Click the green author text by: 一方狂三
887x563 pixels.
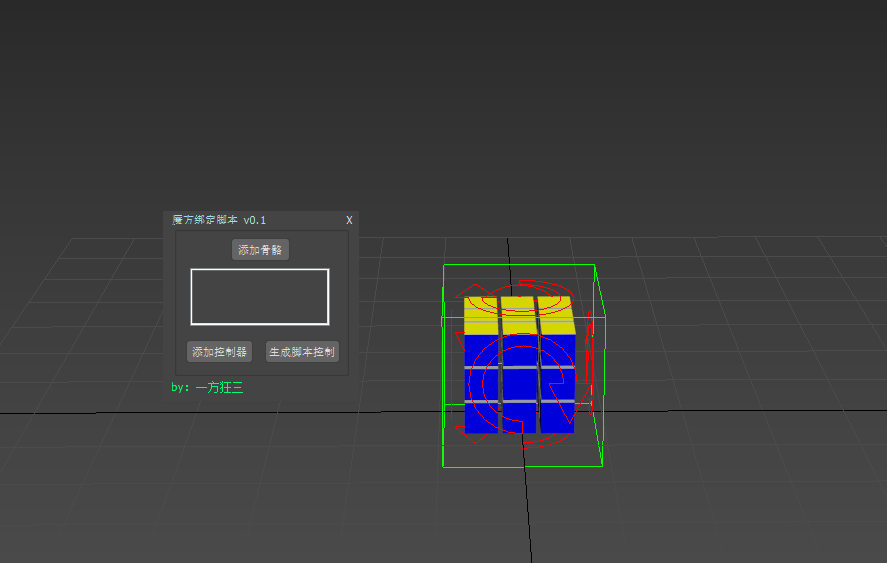[x=207, y=387]
